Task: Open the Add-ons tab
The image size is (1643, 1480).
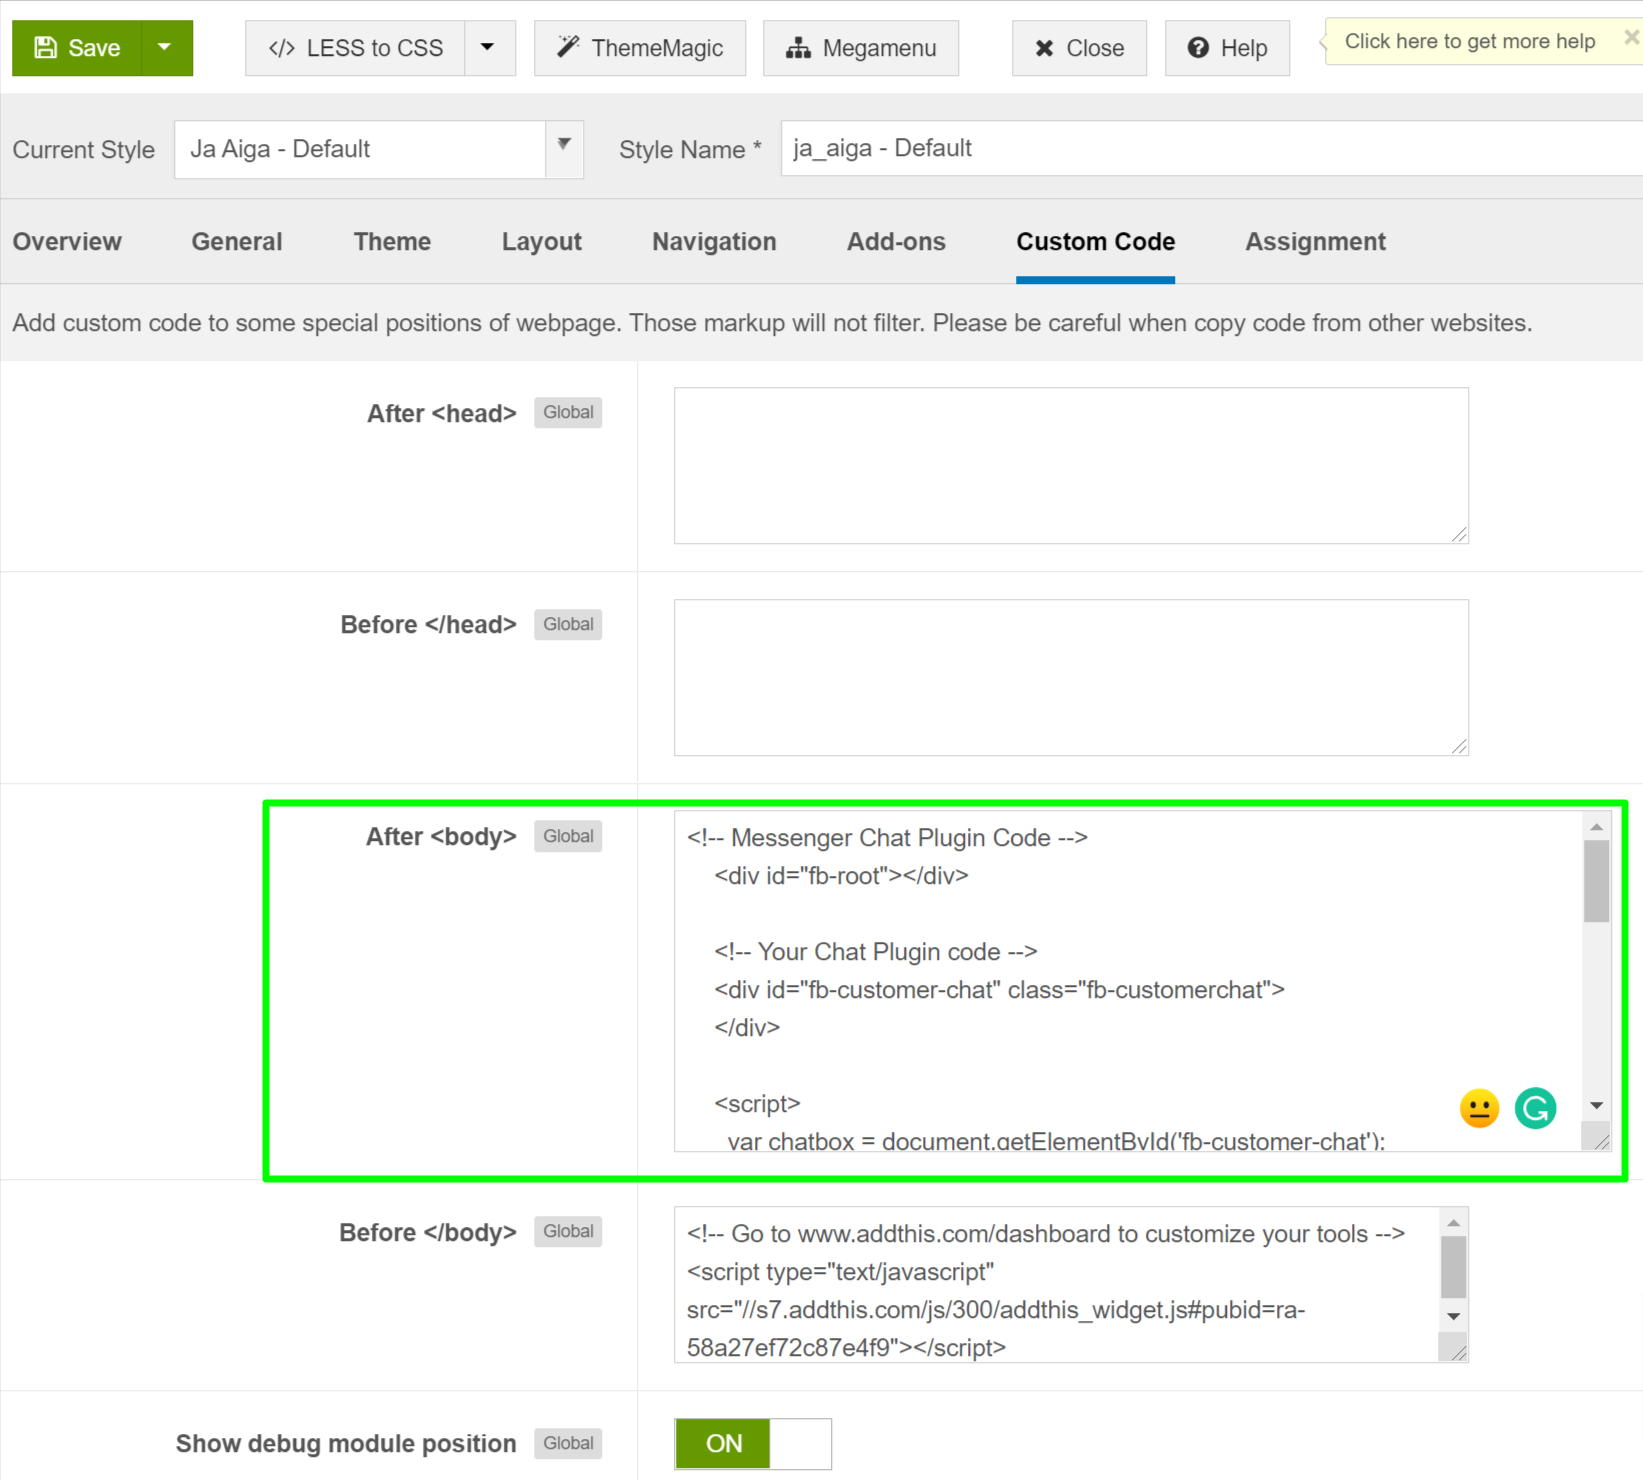Action: (x=896, y=242)
